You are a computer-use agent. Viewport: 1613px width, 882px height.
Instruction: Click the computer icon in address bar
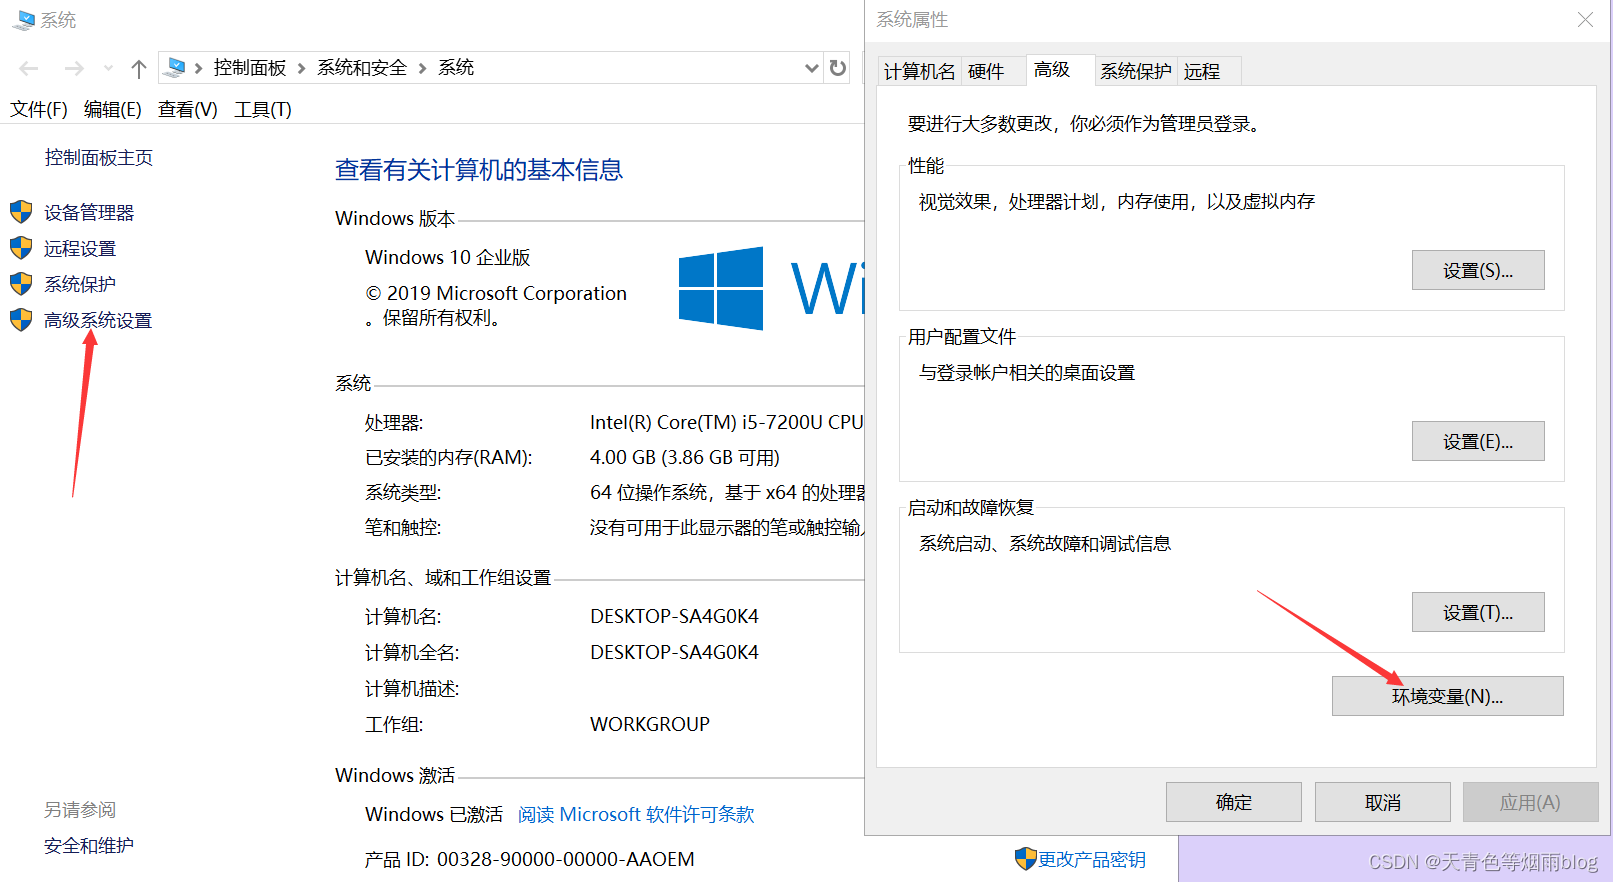click(175, 67)
